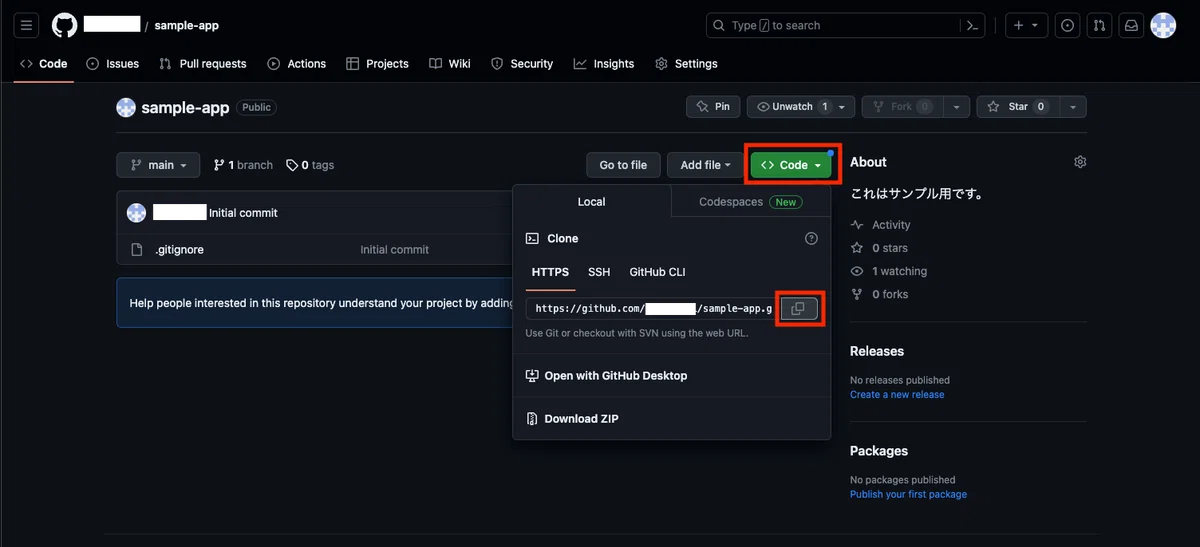Open the Wiki tab

(x=450, y=64)
